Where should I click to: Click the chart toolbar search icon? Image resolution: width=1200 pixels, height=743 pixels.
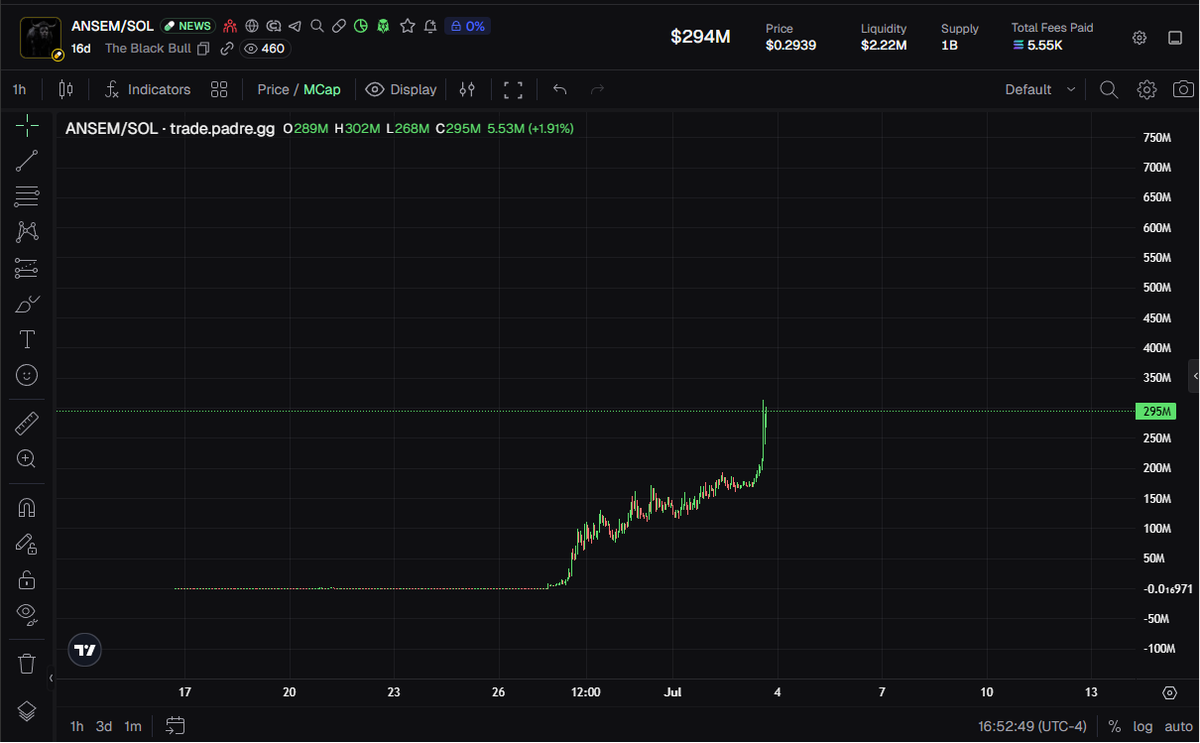(x=1109, y=89)
